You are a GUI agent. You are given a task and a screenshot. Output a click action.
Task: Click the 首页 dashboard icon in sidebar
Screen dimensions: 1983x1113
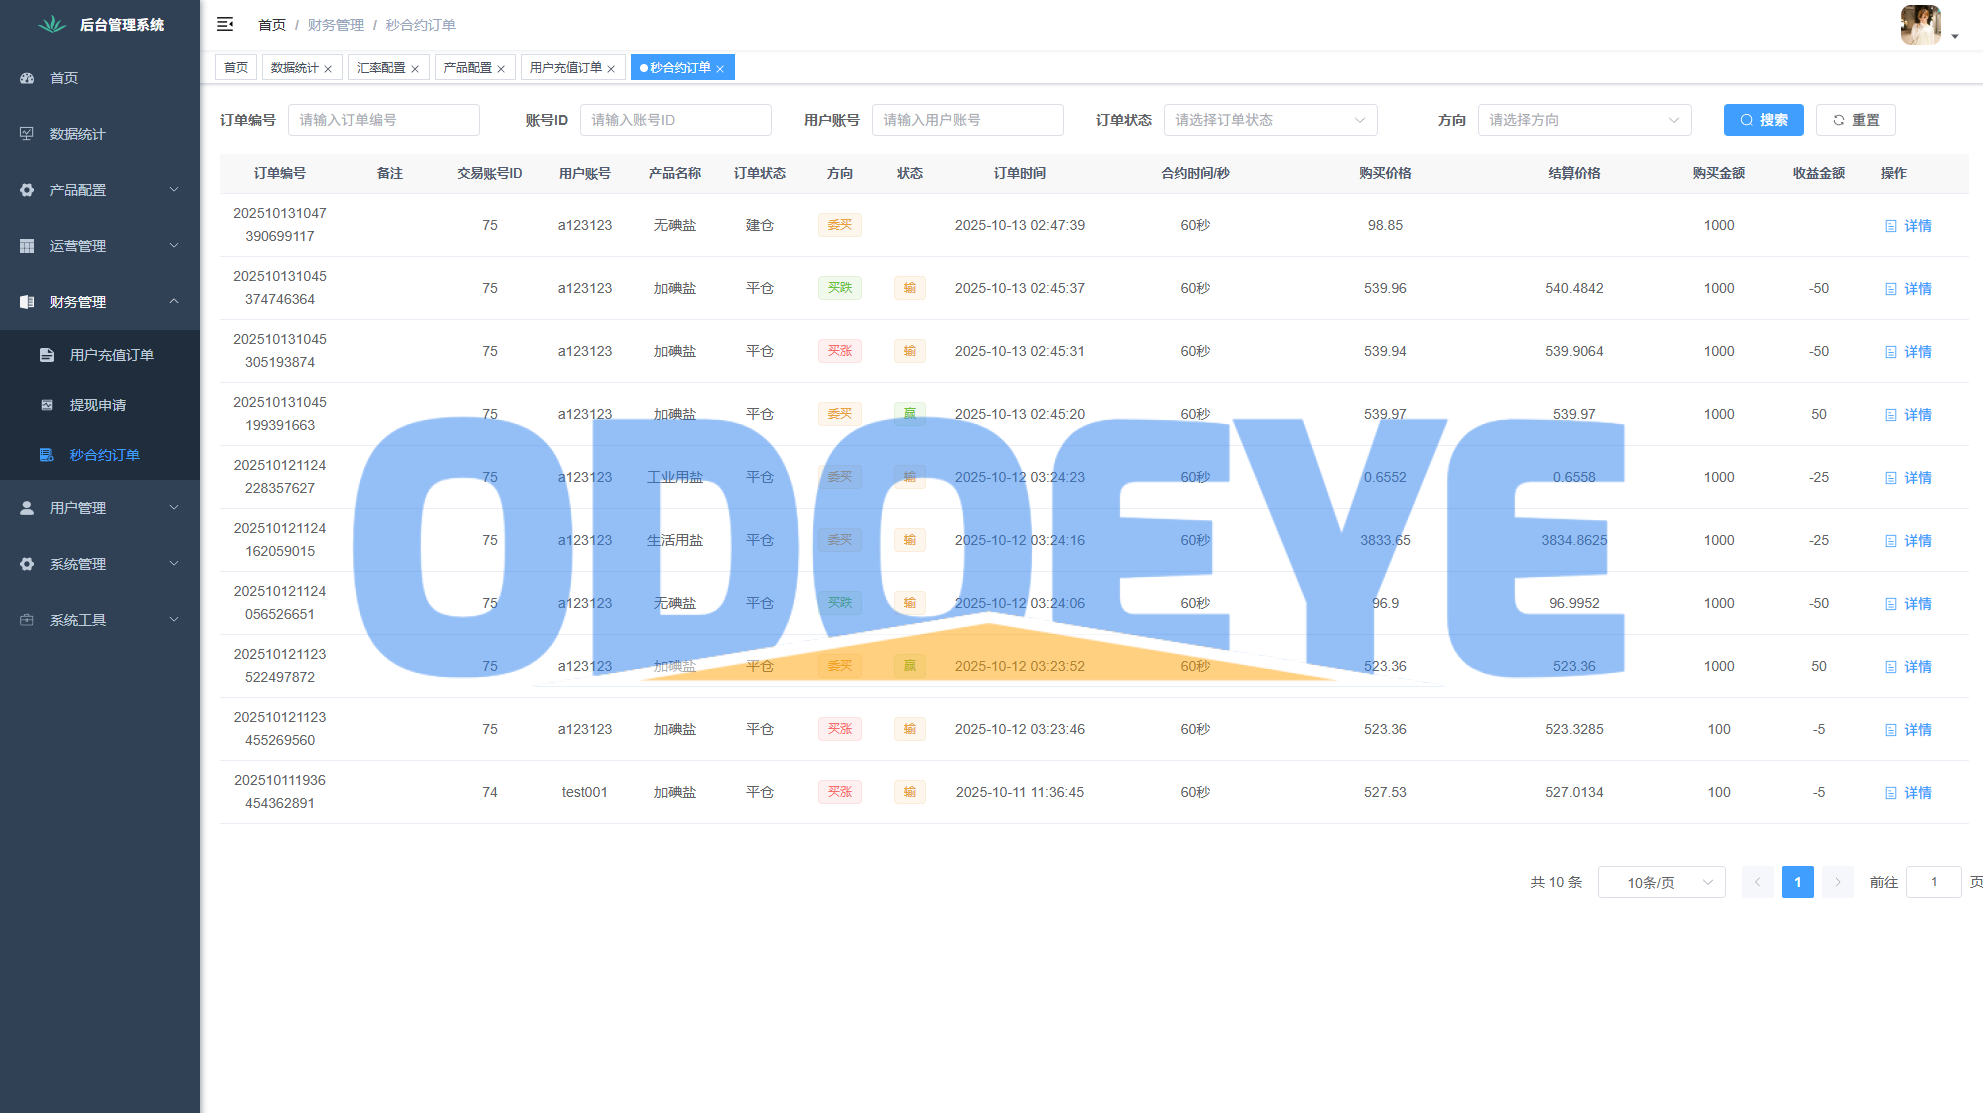tap(27, 78)
